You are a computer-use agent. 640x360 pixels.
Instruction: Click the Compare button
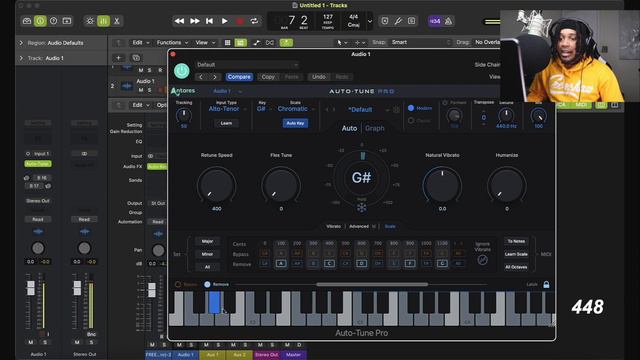[239, 77]
